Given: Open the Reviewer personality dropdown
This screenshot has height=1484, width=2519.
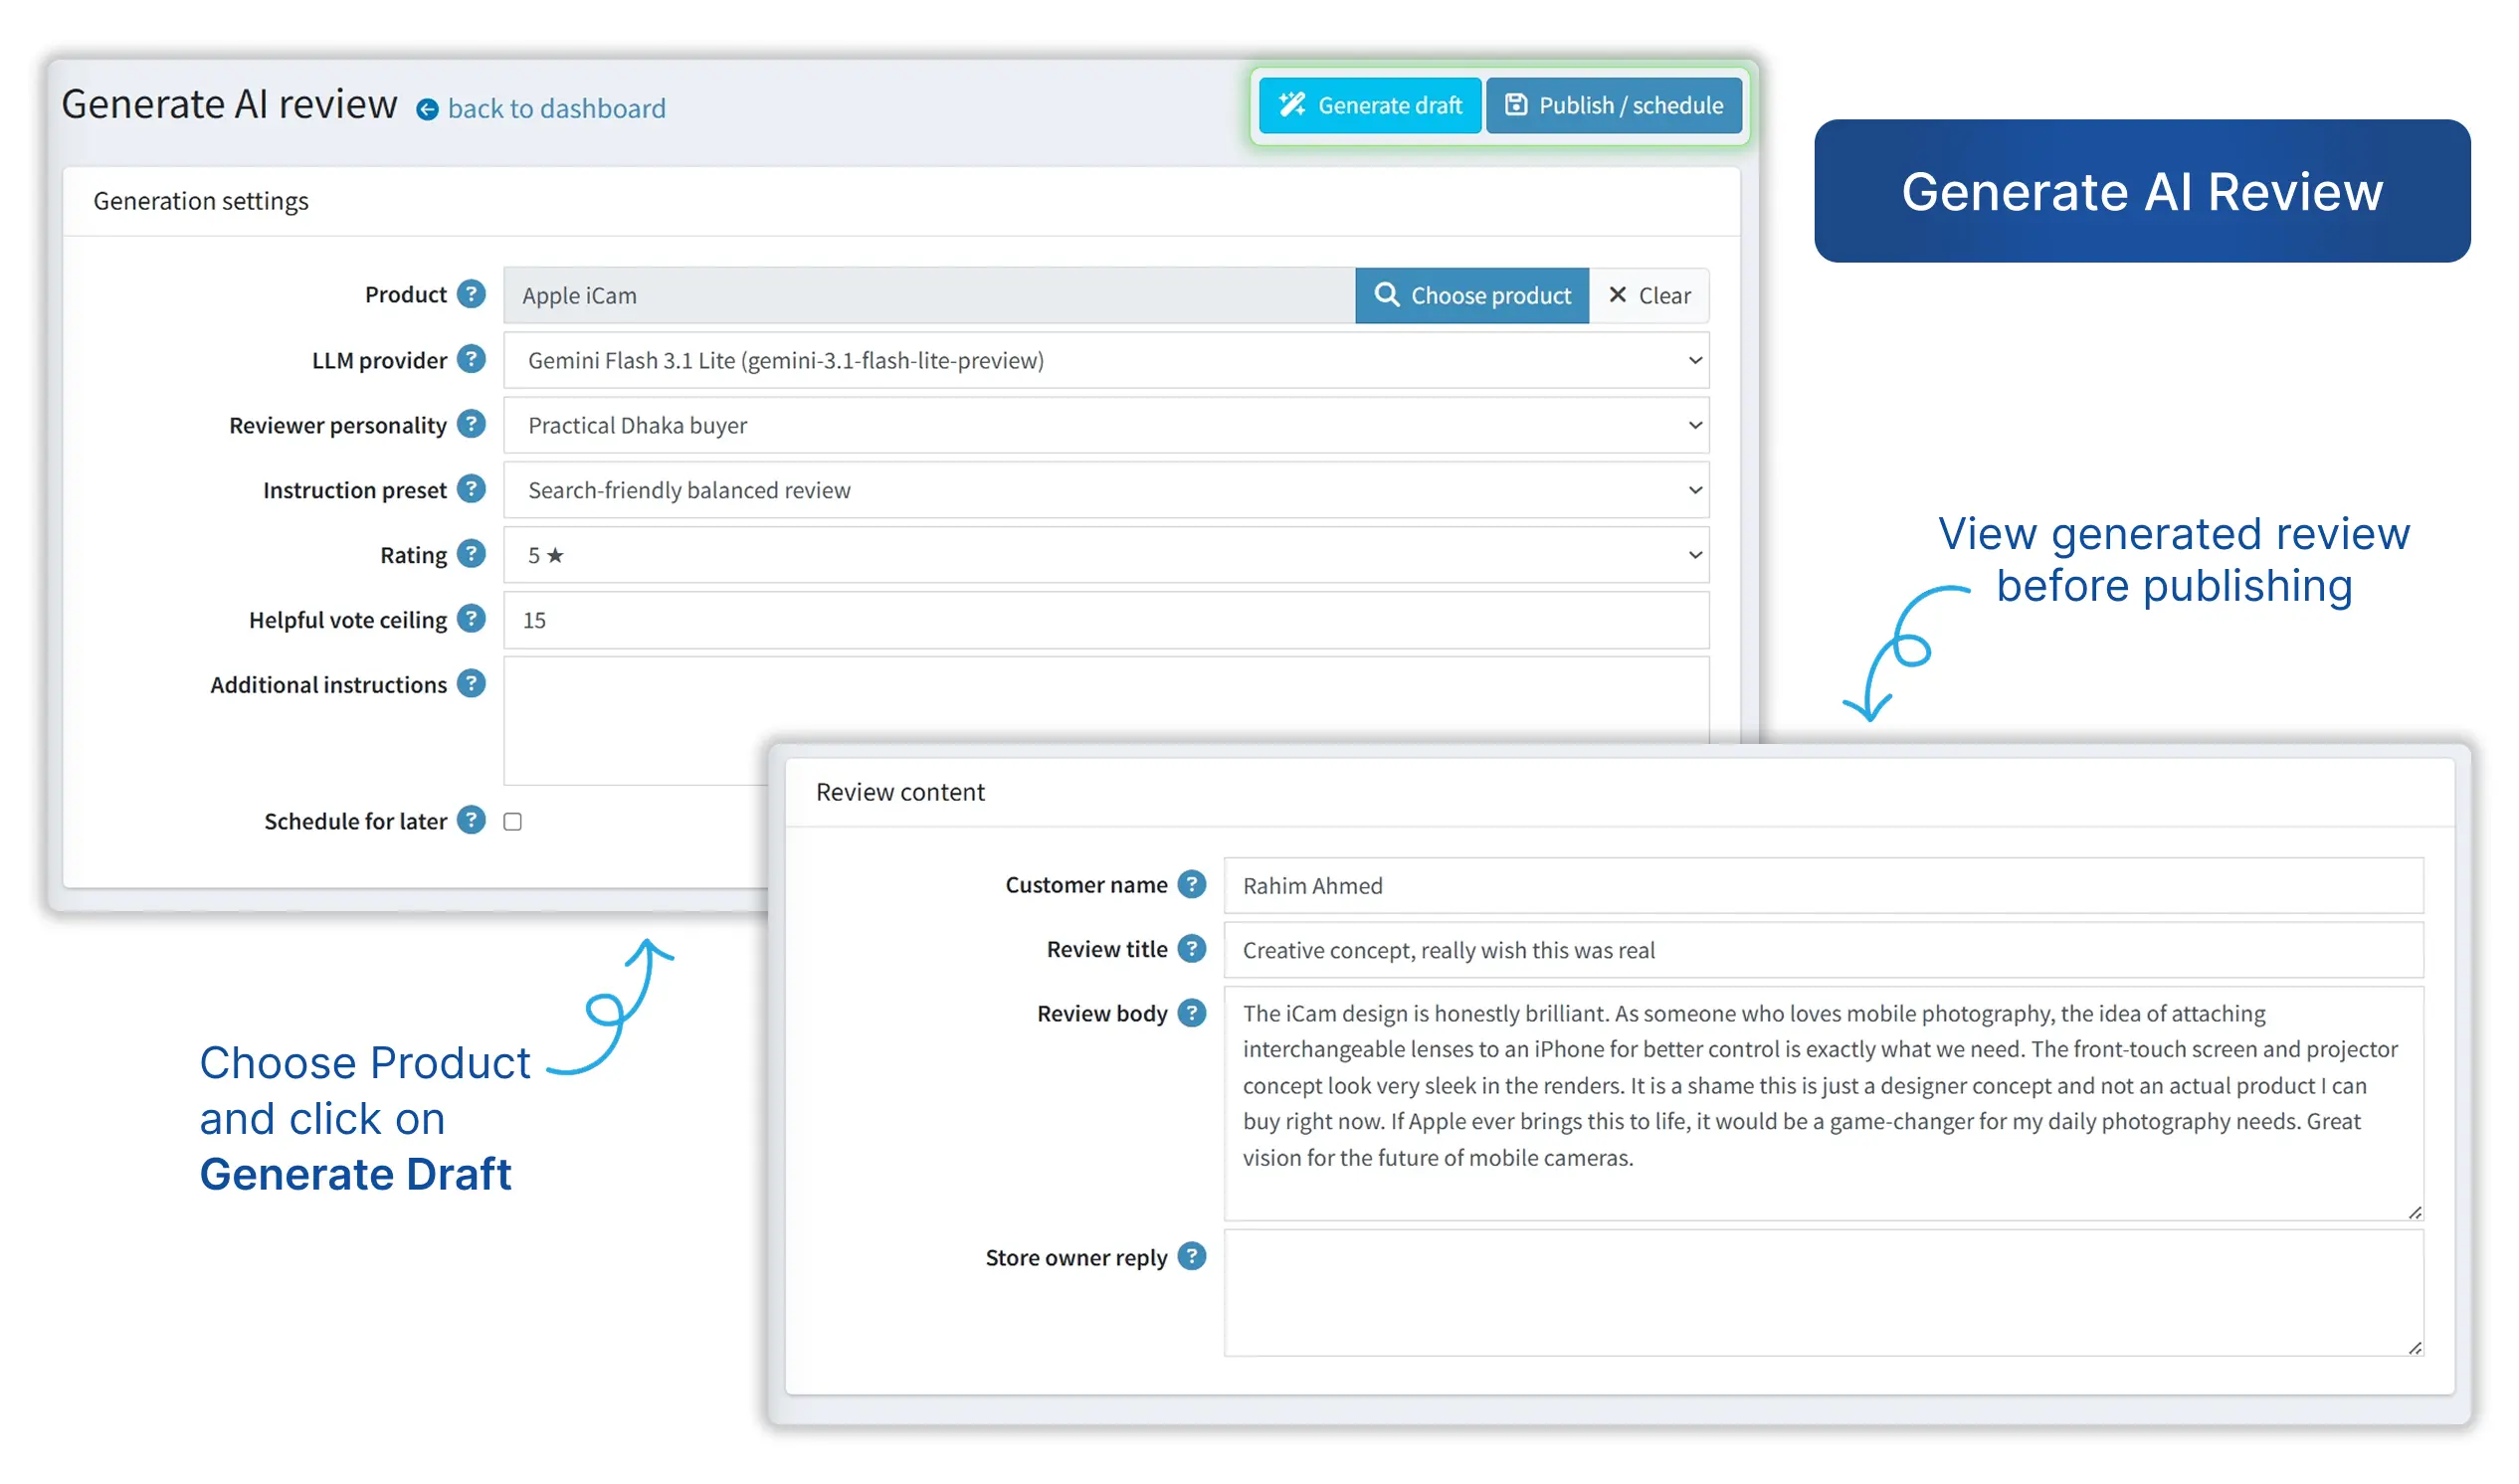Looking at the screenshot, I should coord(1106,425).
